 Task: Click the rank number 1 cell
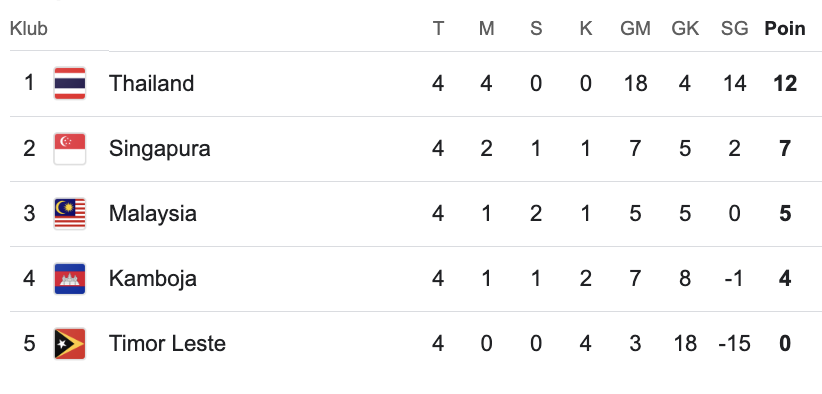(29, 83)
